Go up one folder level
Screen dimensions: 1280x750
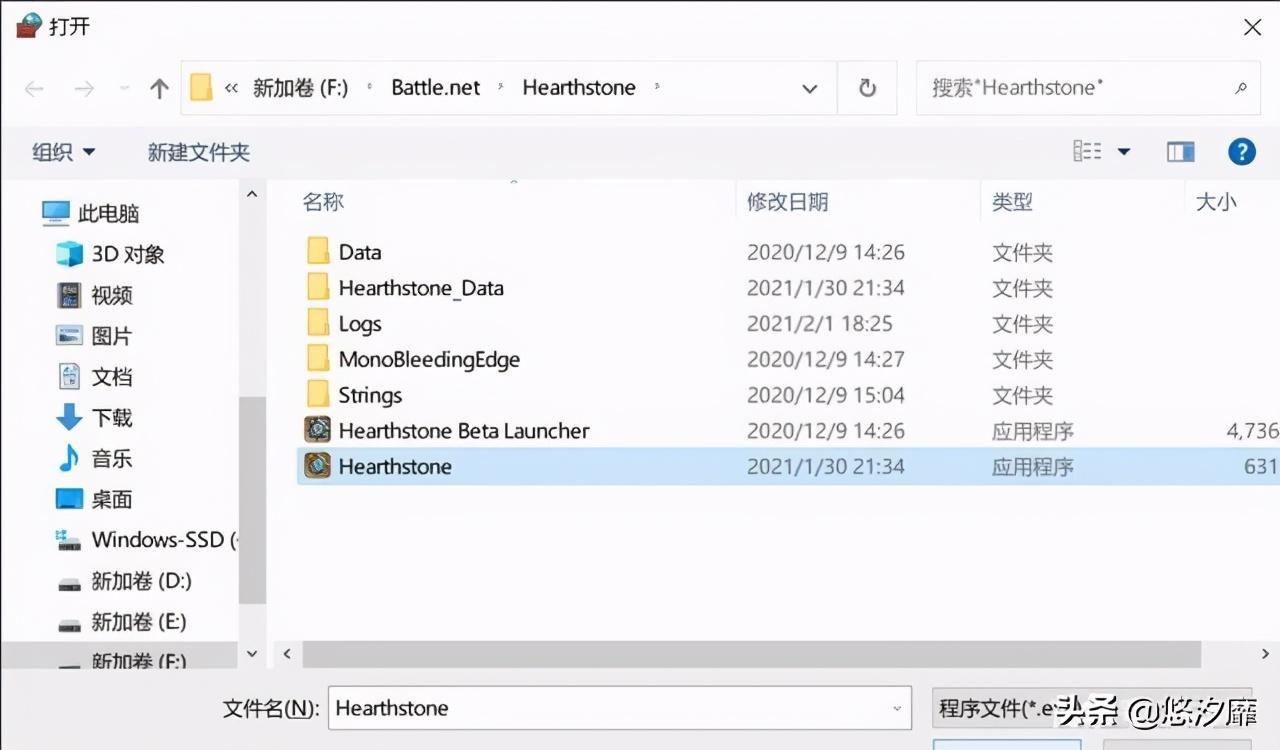(159, 89)
